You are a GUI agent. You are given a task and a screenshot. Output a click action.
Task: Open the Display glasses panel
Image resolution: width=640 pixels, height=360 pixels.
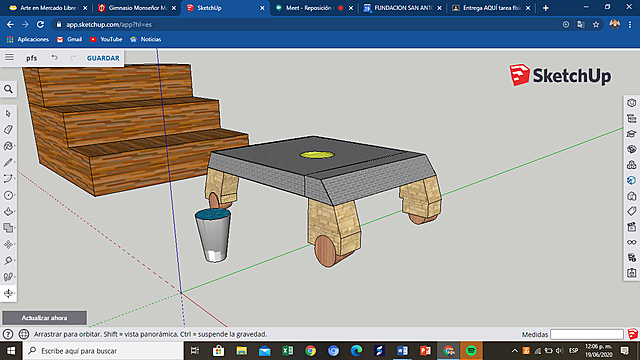point(631,242)
